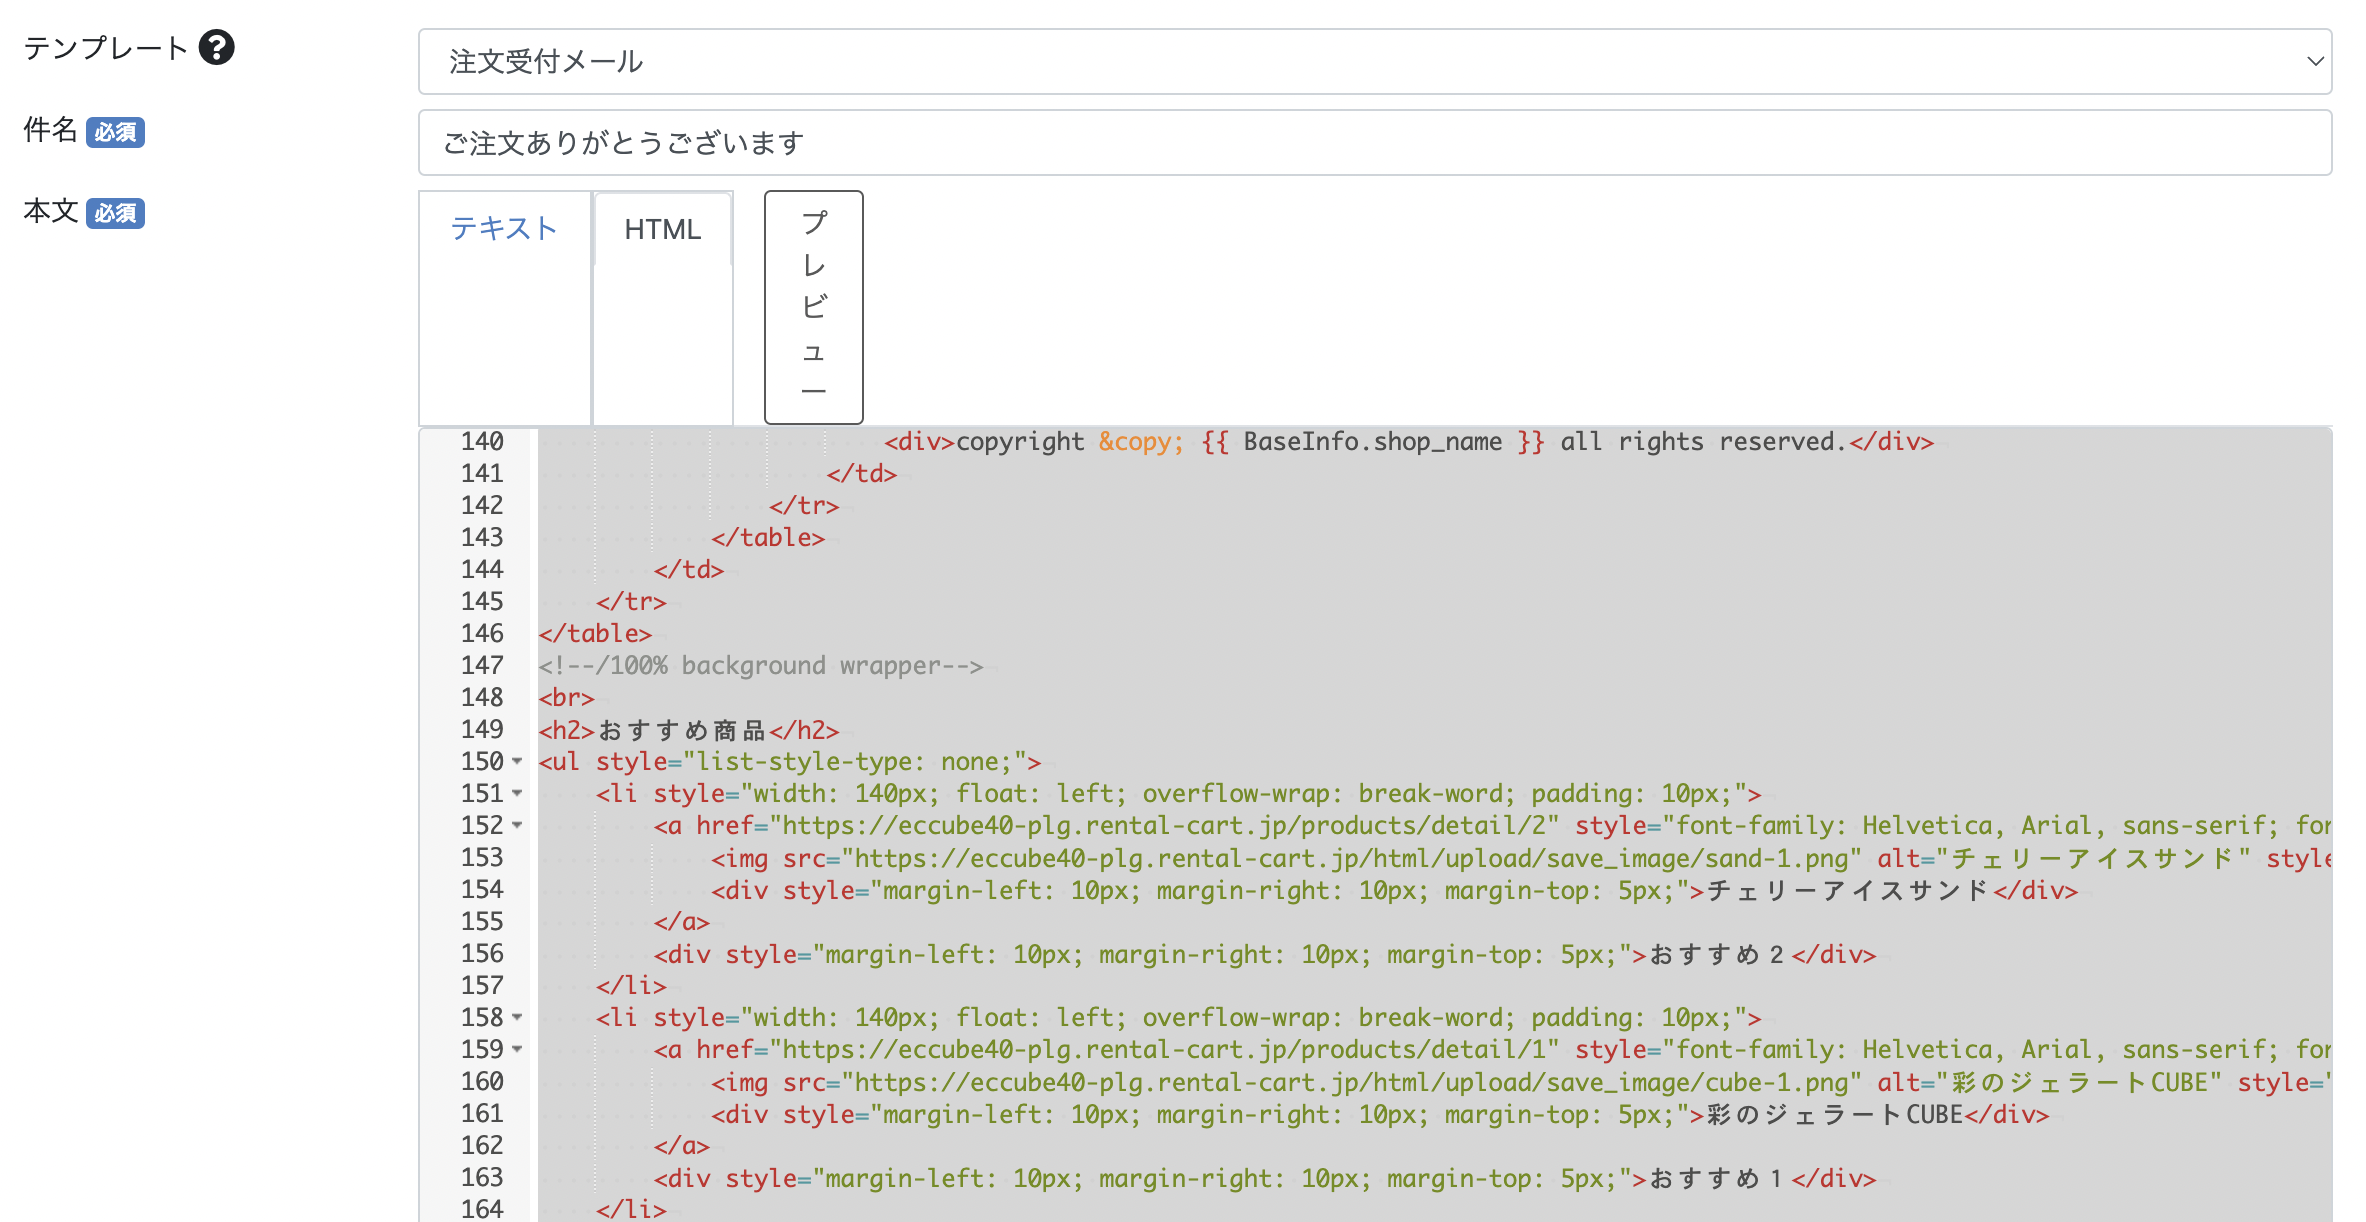
Task: Click line number 147 in the gutter
Action: pyautogui.click(x=481, y=665)
